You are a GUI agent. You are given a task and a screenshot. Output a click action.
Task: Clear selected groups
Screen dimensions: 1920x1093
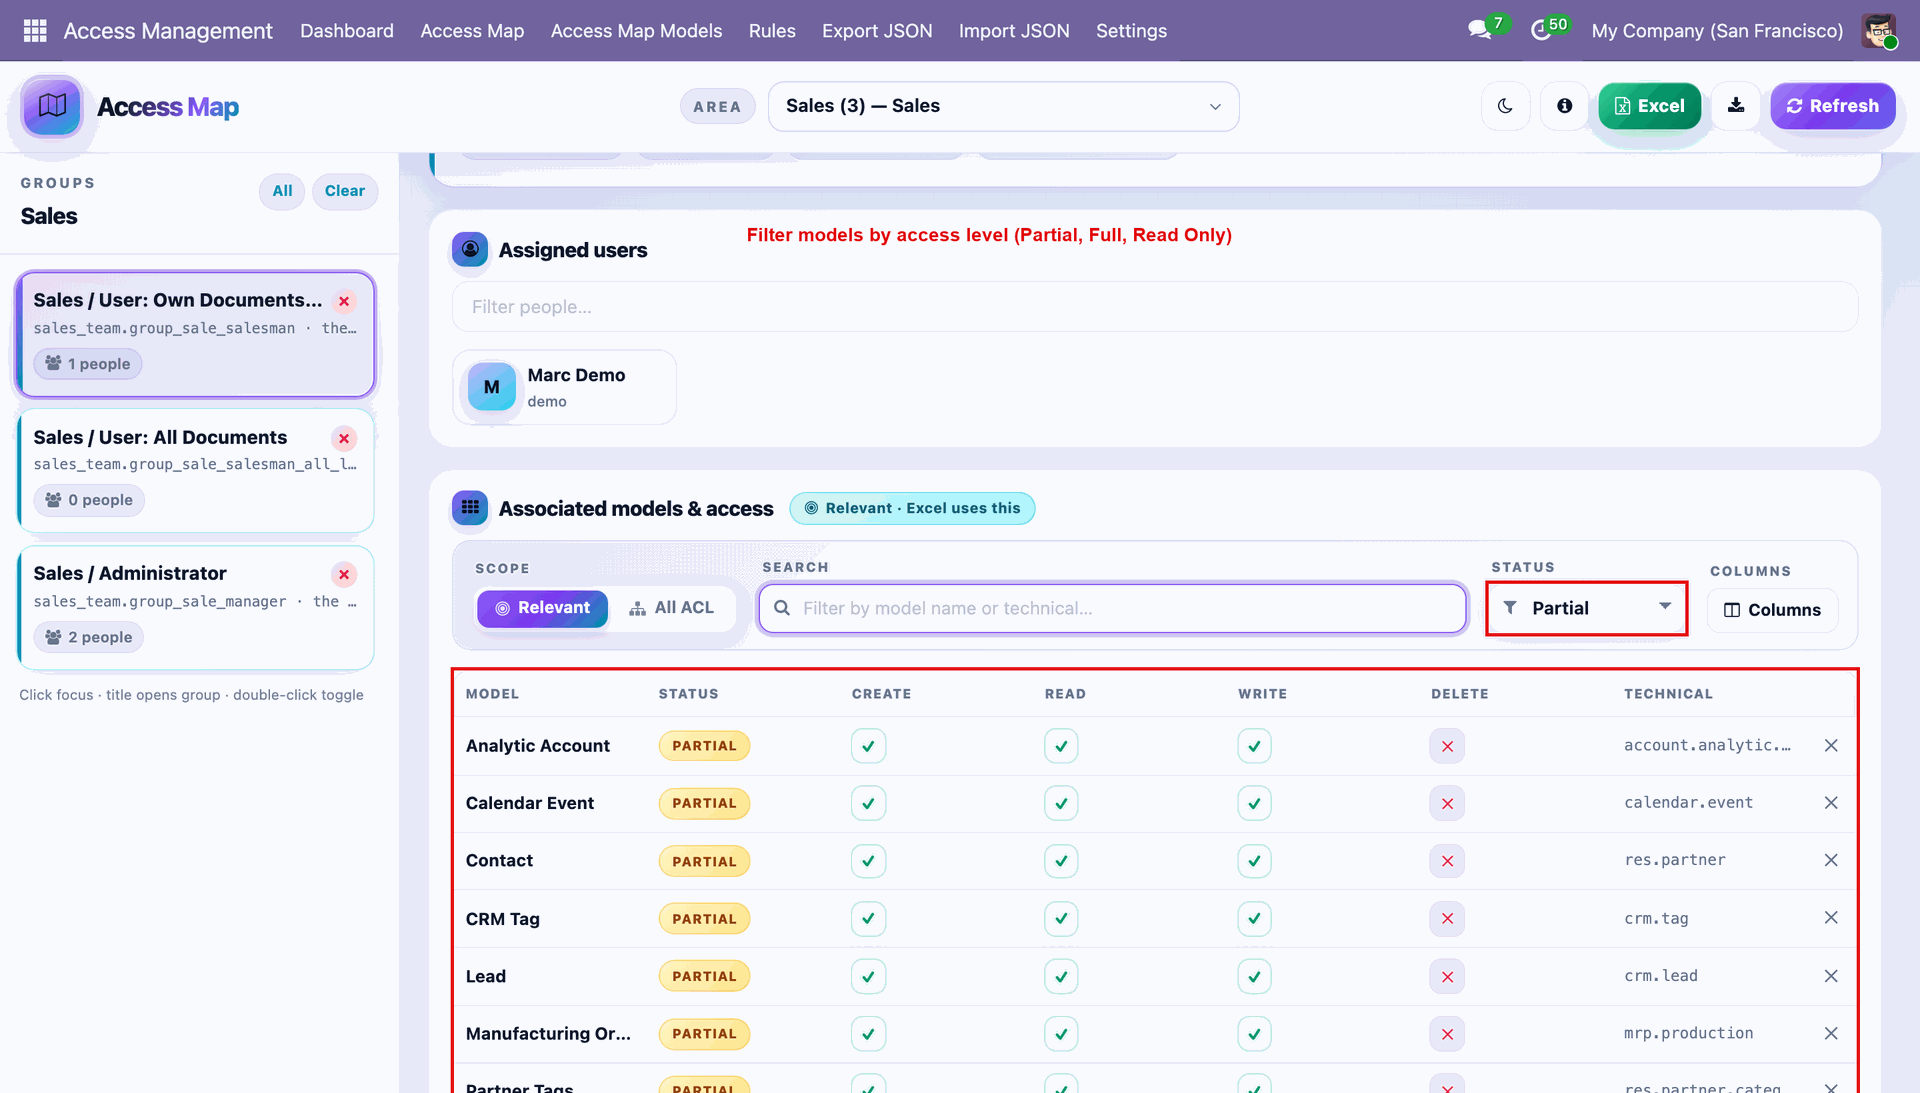[344, 191]
